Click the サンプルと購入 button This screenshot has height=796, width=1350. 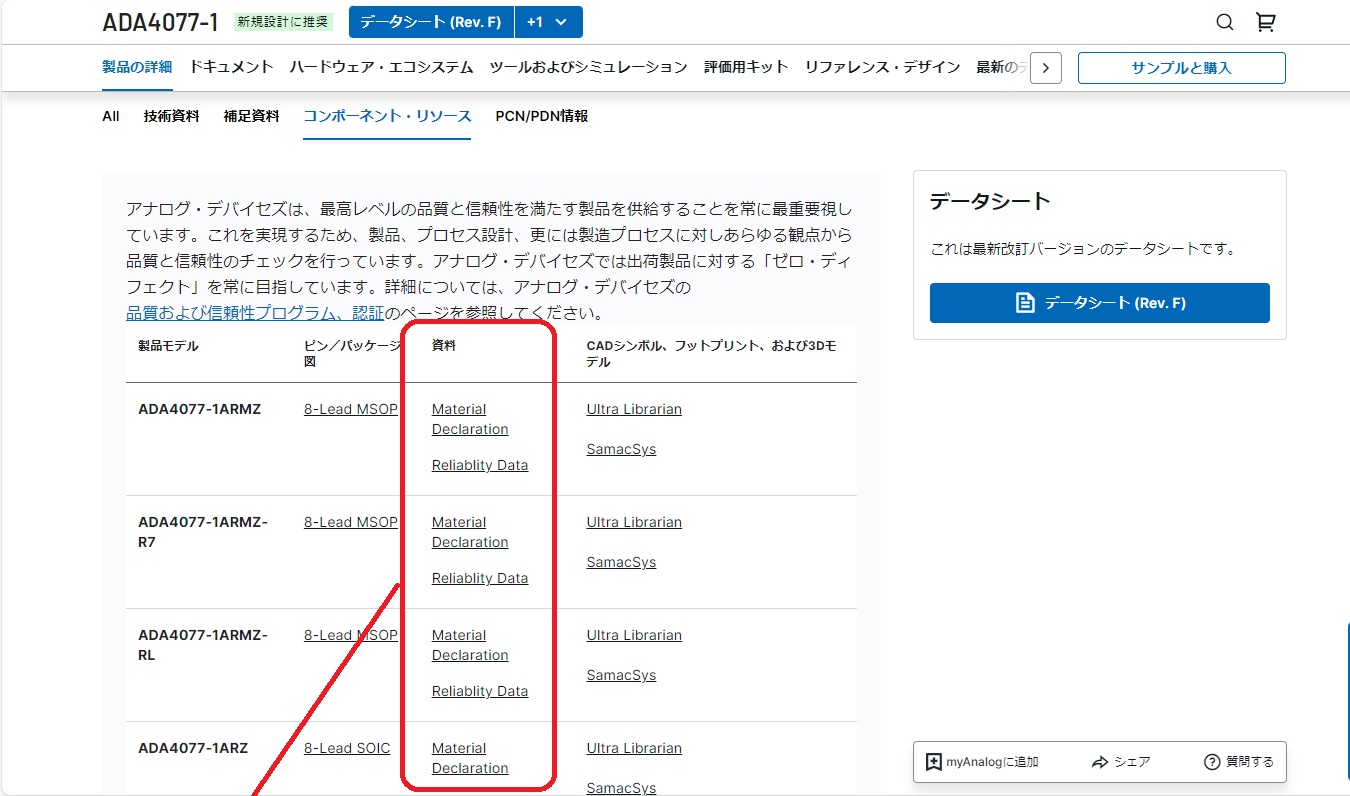point(1181,68)
